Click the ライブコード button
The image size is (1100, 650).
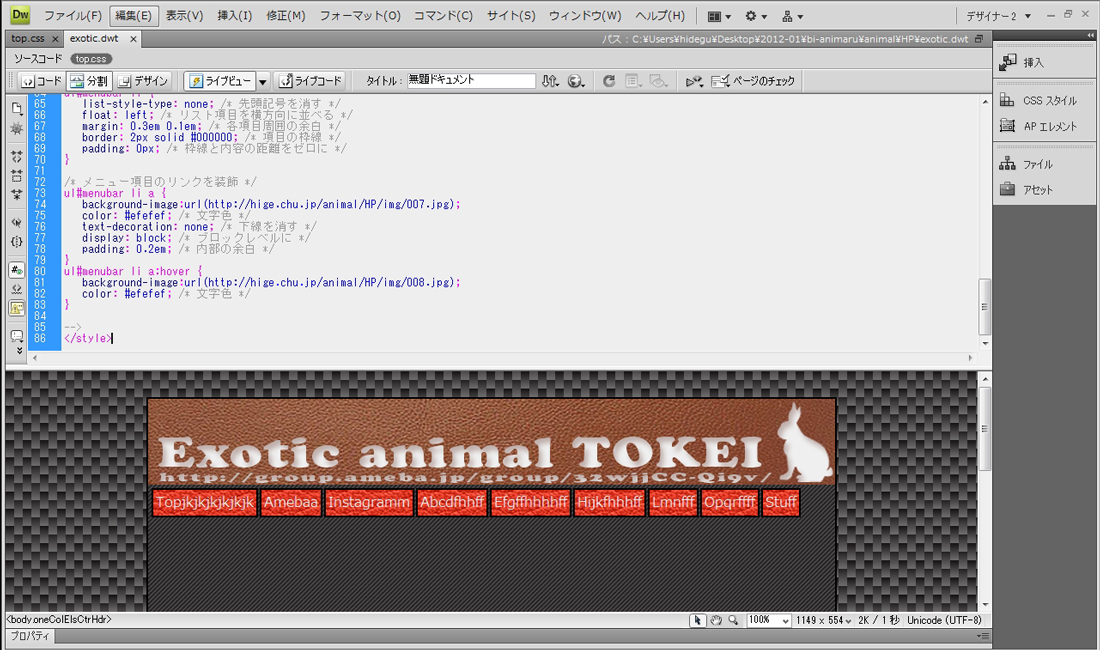click(311, 81)
